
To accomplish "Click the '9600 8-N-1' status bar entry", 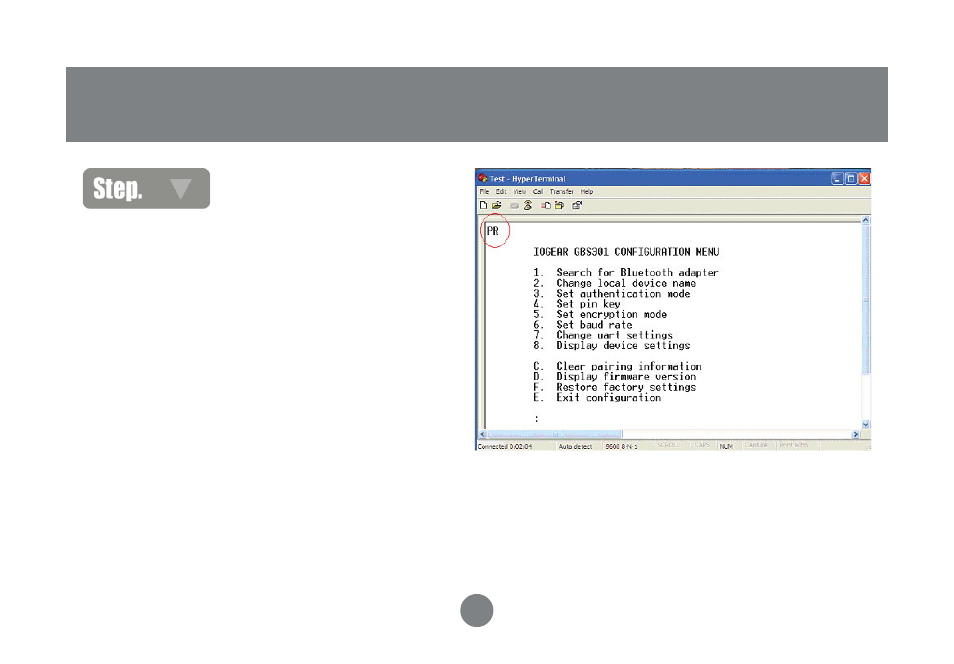I will [621, 447].
